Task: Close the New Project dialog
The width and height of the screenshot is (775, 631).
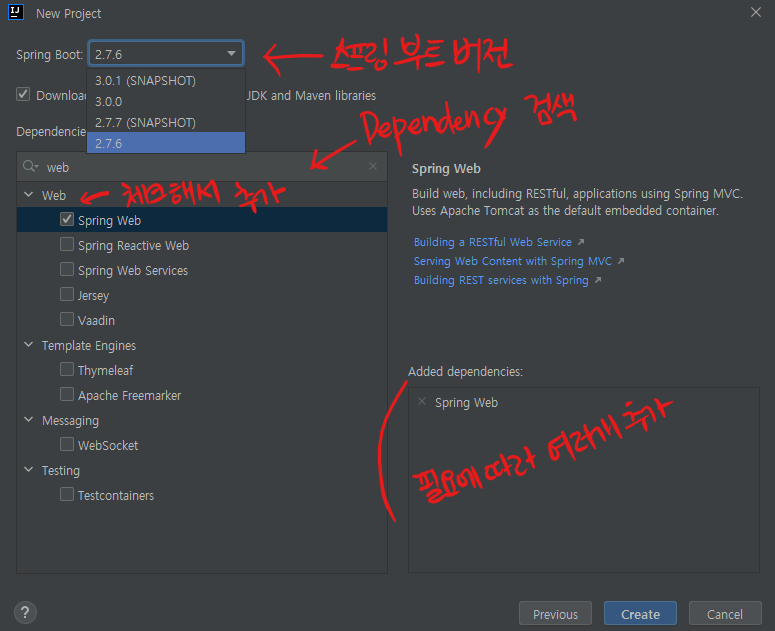Action: [x=756, y=12]
